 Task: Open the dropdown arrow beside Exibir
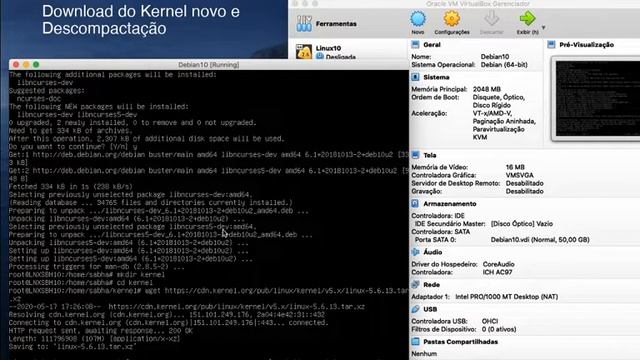[x=544, y=27]
